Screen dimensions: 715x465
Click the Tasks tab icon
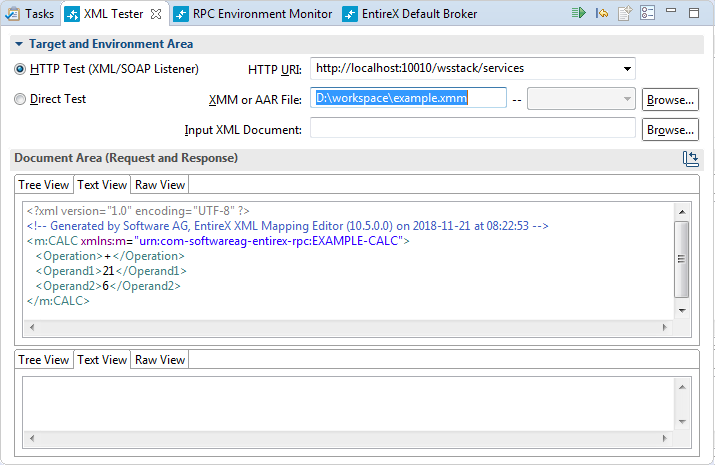click(x=12, y=14)
